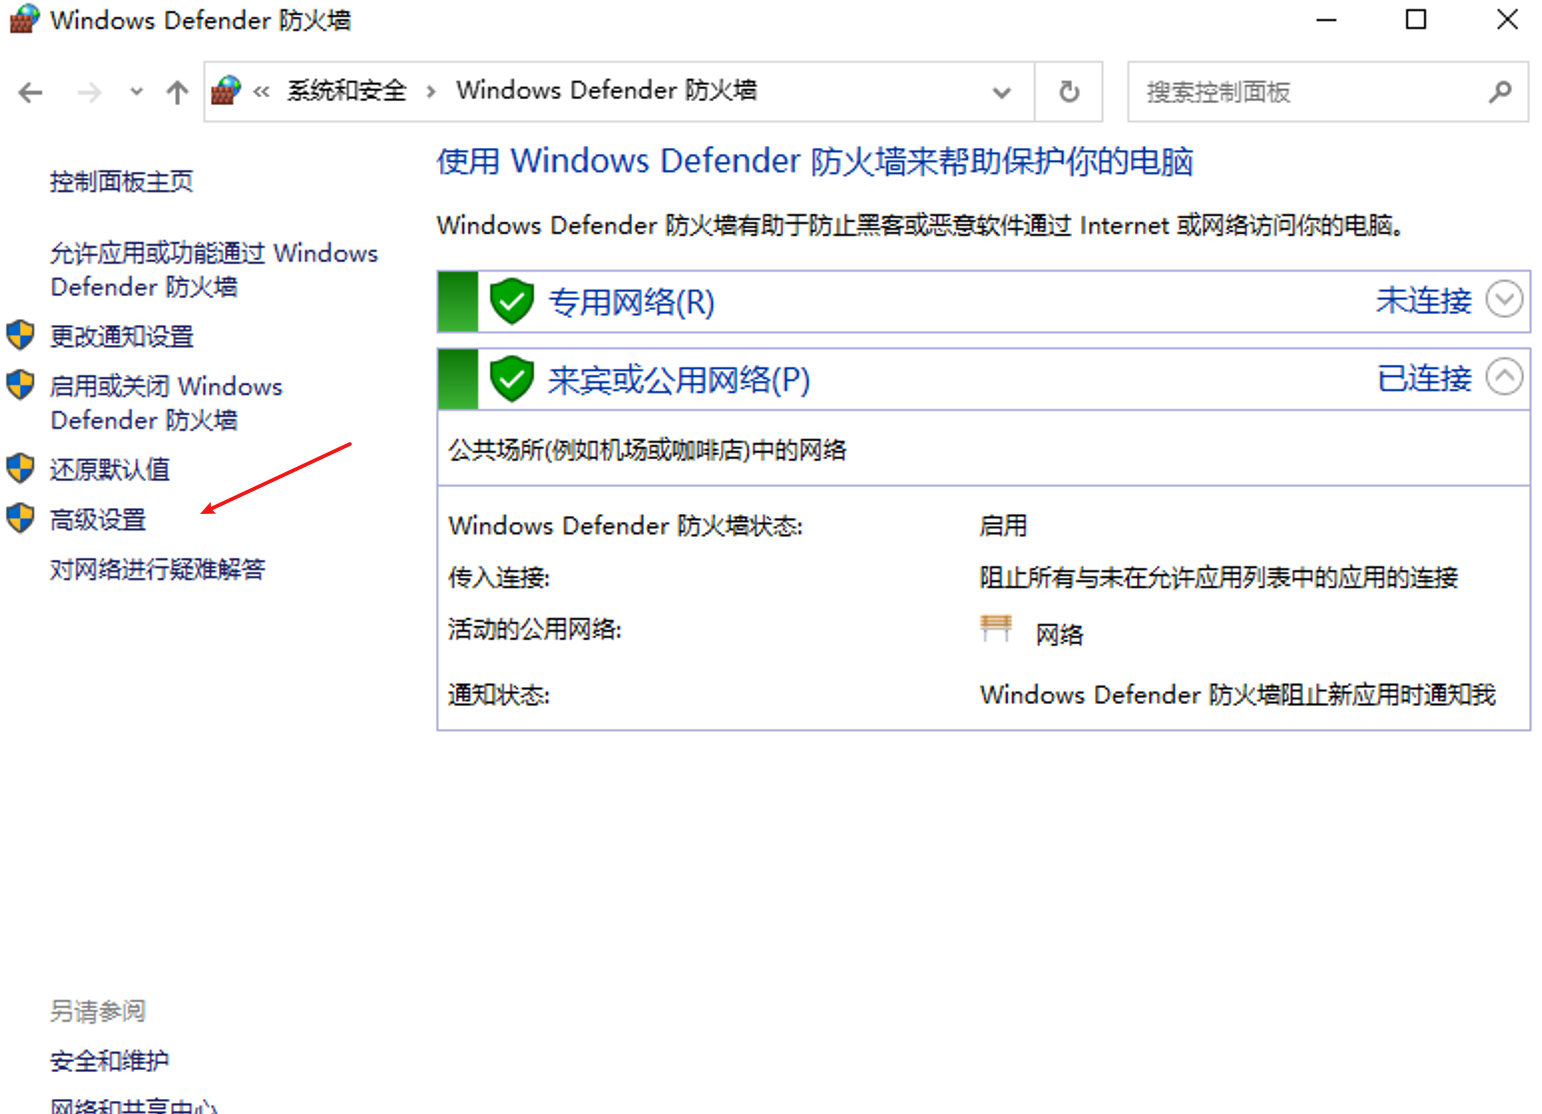Viewport: 1542px width, 1114px height.
Task: Click 公共场所(例如机场或咖啡店)中的网络 description
Action: pyautogui.click(x=647, y=450)
